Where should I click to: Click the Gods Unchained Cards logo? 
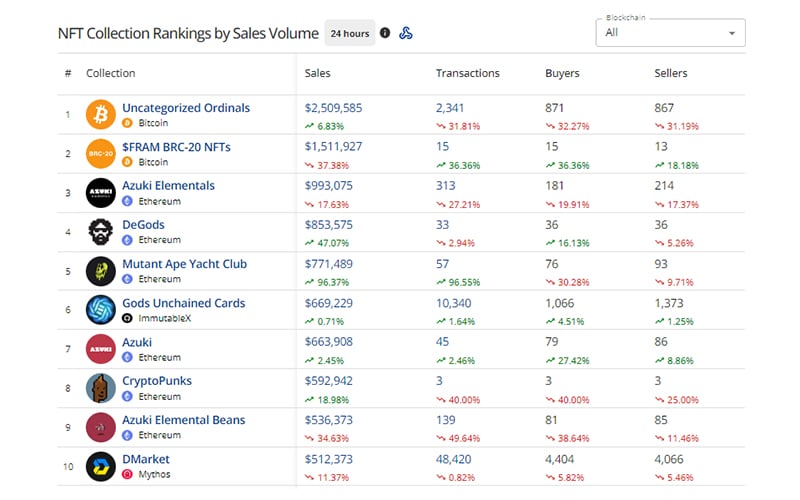click(101, 310)
